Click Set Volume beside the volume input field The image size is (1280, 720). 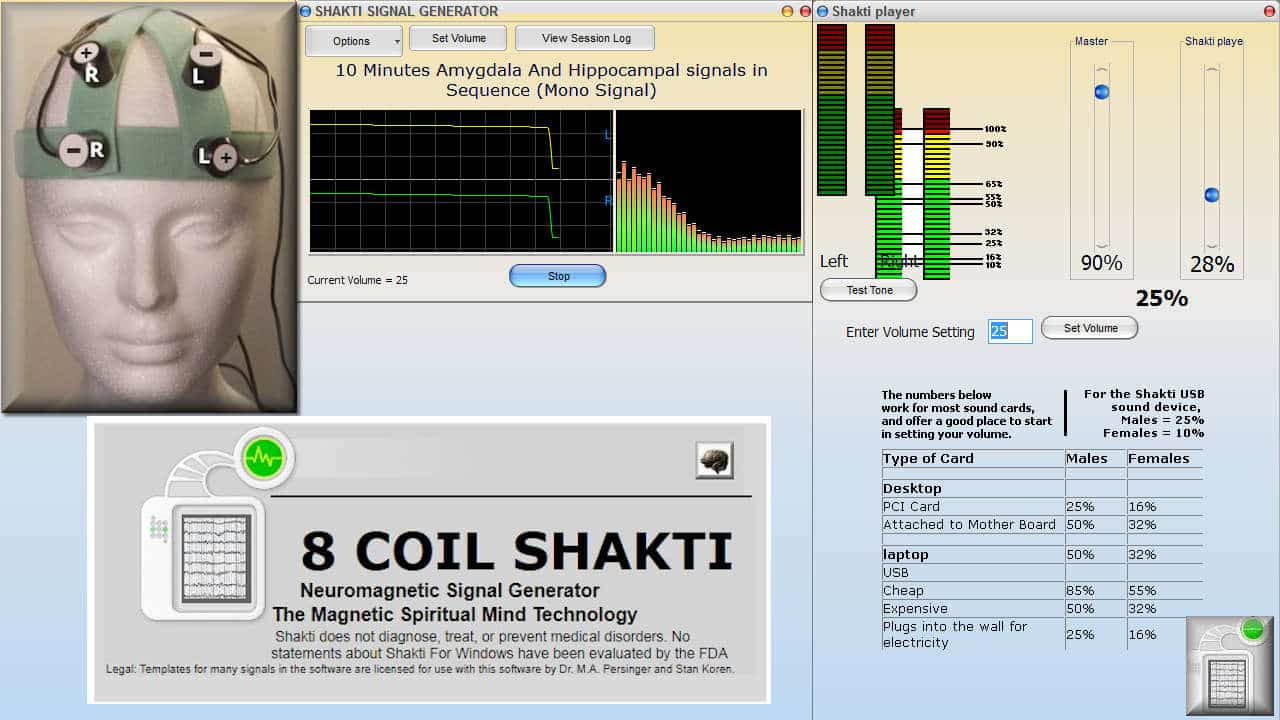[x=1090, y=328]
